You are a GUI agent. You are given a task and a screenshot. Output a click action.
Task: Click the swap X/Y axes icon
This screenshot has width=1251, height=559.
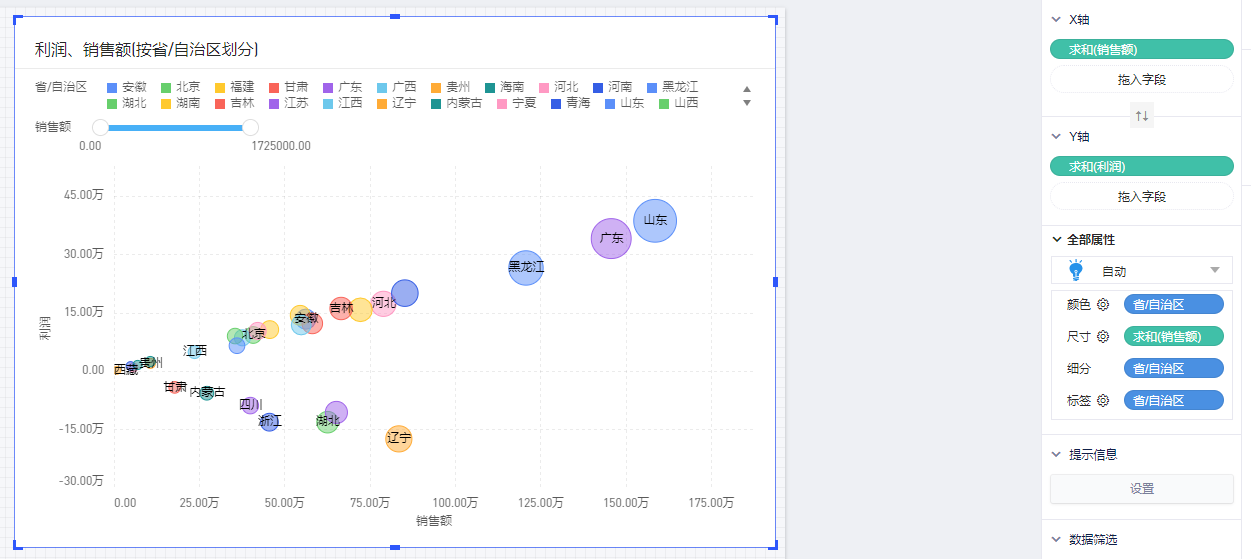1141,117
